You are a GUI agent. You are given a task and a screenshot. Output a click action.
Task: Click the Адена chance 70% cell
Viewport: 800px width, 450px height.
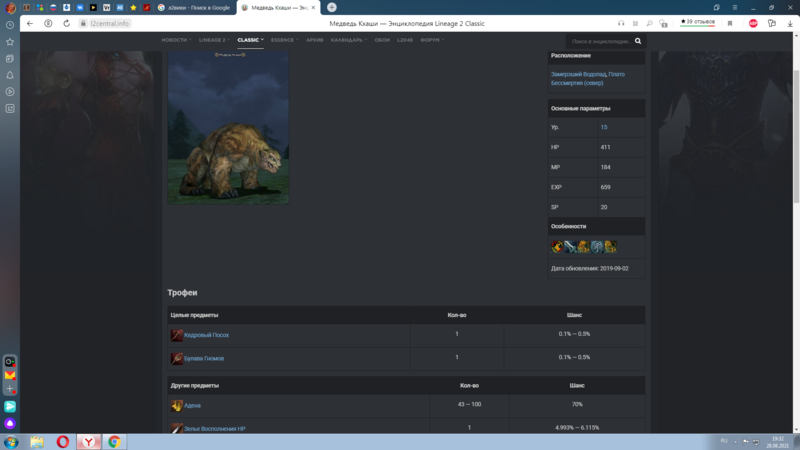(x=577, y=405)
